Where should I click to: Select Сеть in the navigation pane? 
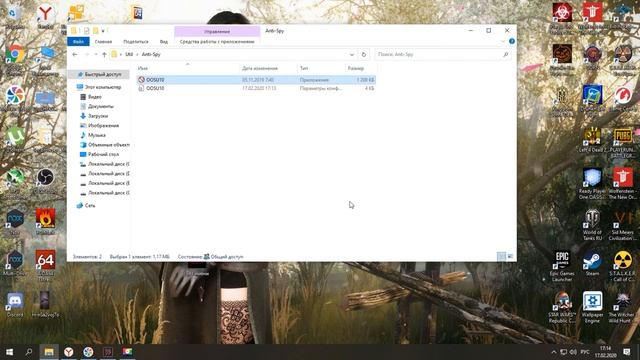[x=86, y=206]
